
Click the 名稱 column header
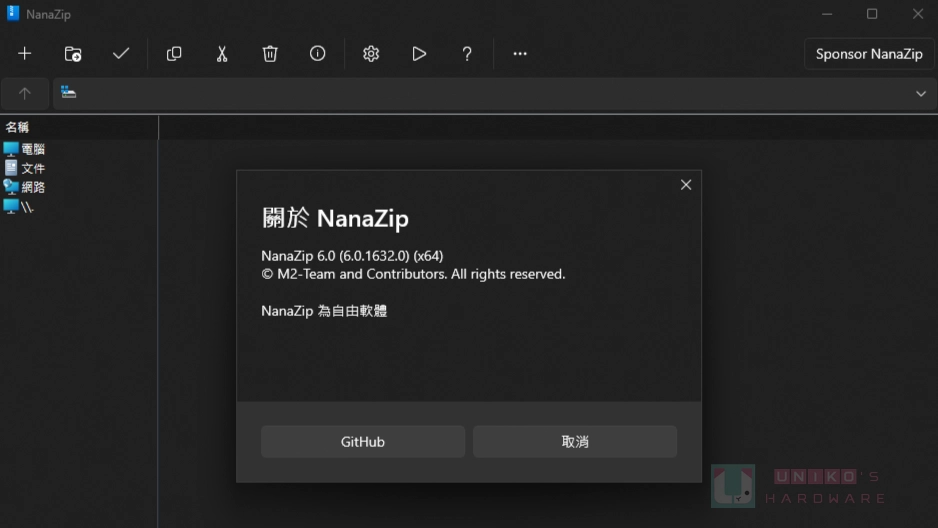point(17,127)
